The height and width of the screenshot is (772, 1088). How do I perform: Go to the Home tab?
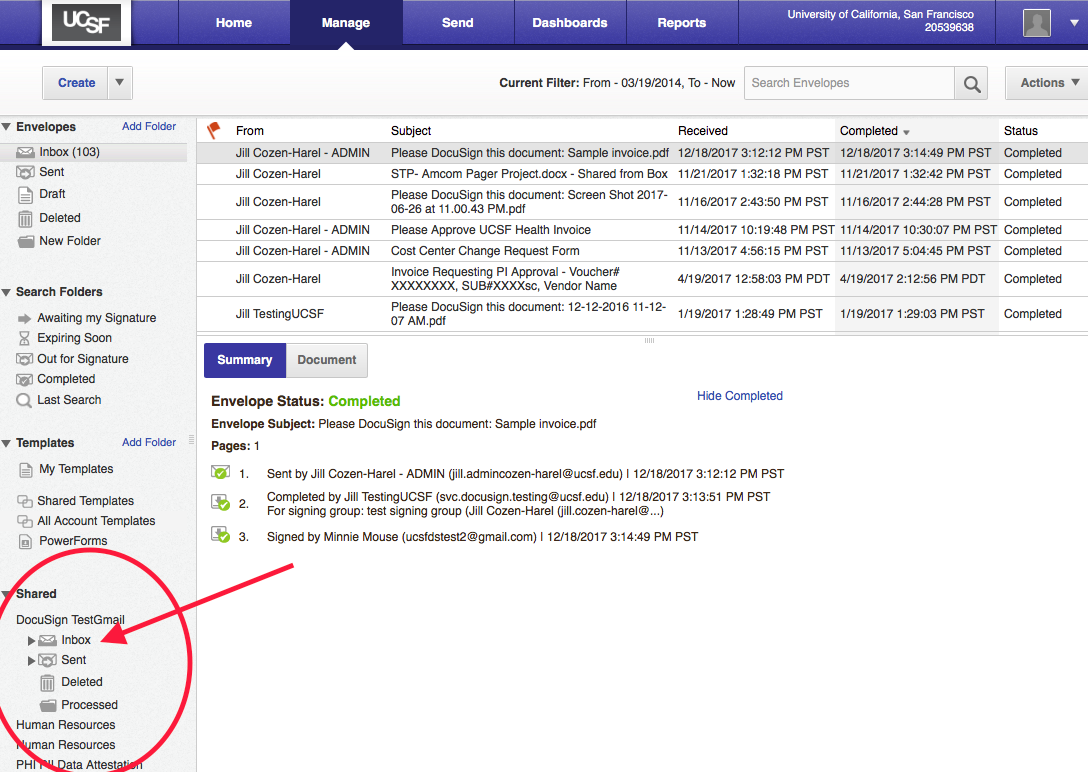point(234,23)
